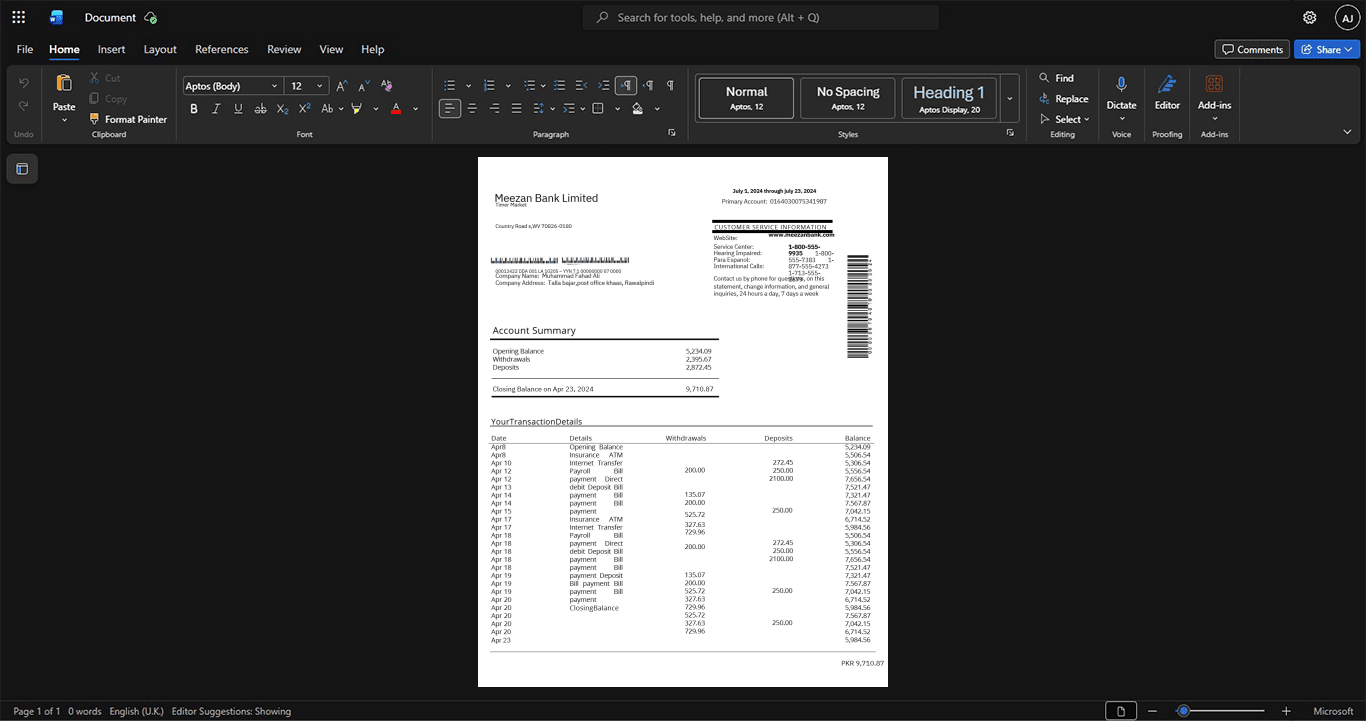Viewport: 1366px width, 721px height.
Task: Toggle Underline formatting
Action: pyautogui.click(x=238, y=109)
